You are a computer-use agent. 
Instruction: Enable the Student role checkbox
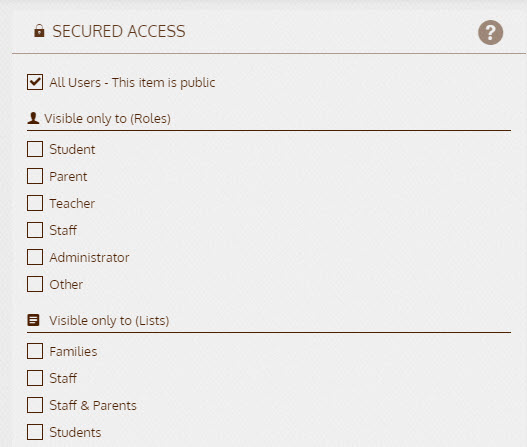tap(35, 149)
